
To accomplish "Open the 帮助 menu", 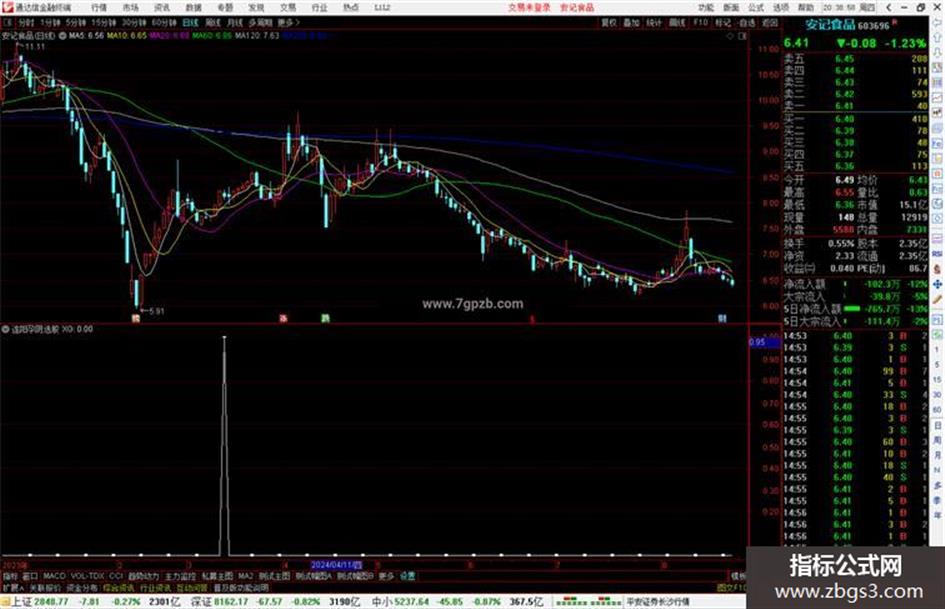I will click(806, 8).
